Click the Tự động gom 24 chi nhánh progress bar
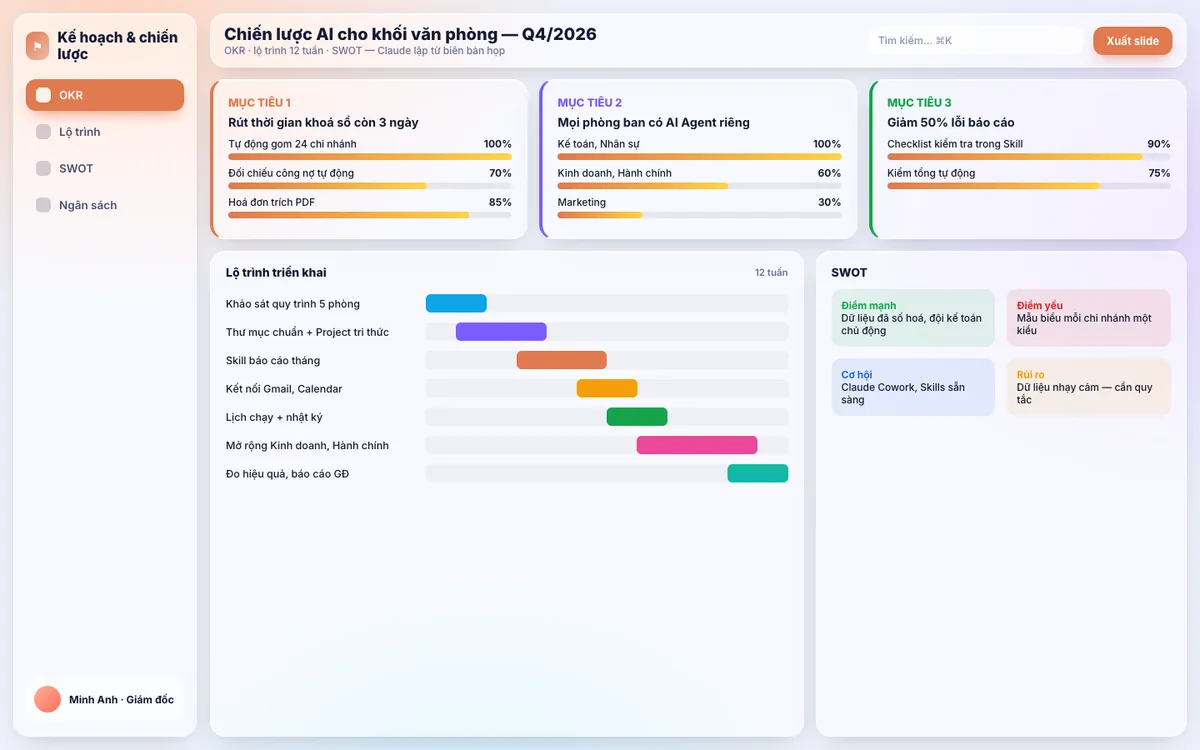Screen dimensions: 1200x750 tap(370, 156)
